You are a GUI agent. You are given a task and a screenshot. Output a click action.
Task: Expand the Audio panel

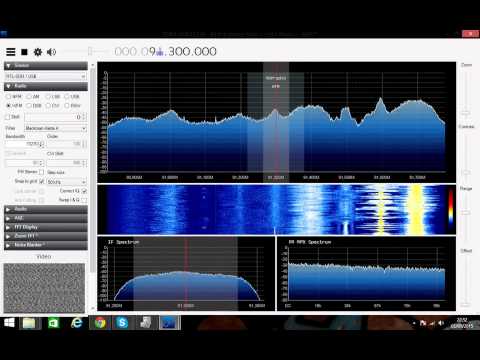(46, 209)
